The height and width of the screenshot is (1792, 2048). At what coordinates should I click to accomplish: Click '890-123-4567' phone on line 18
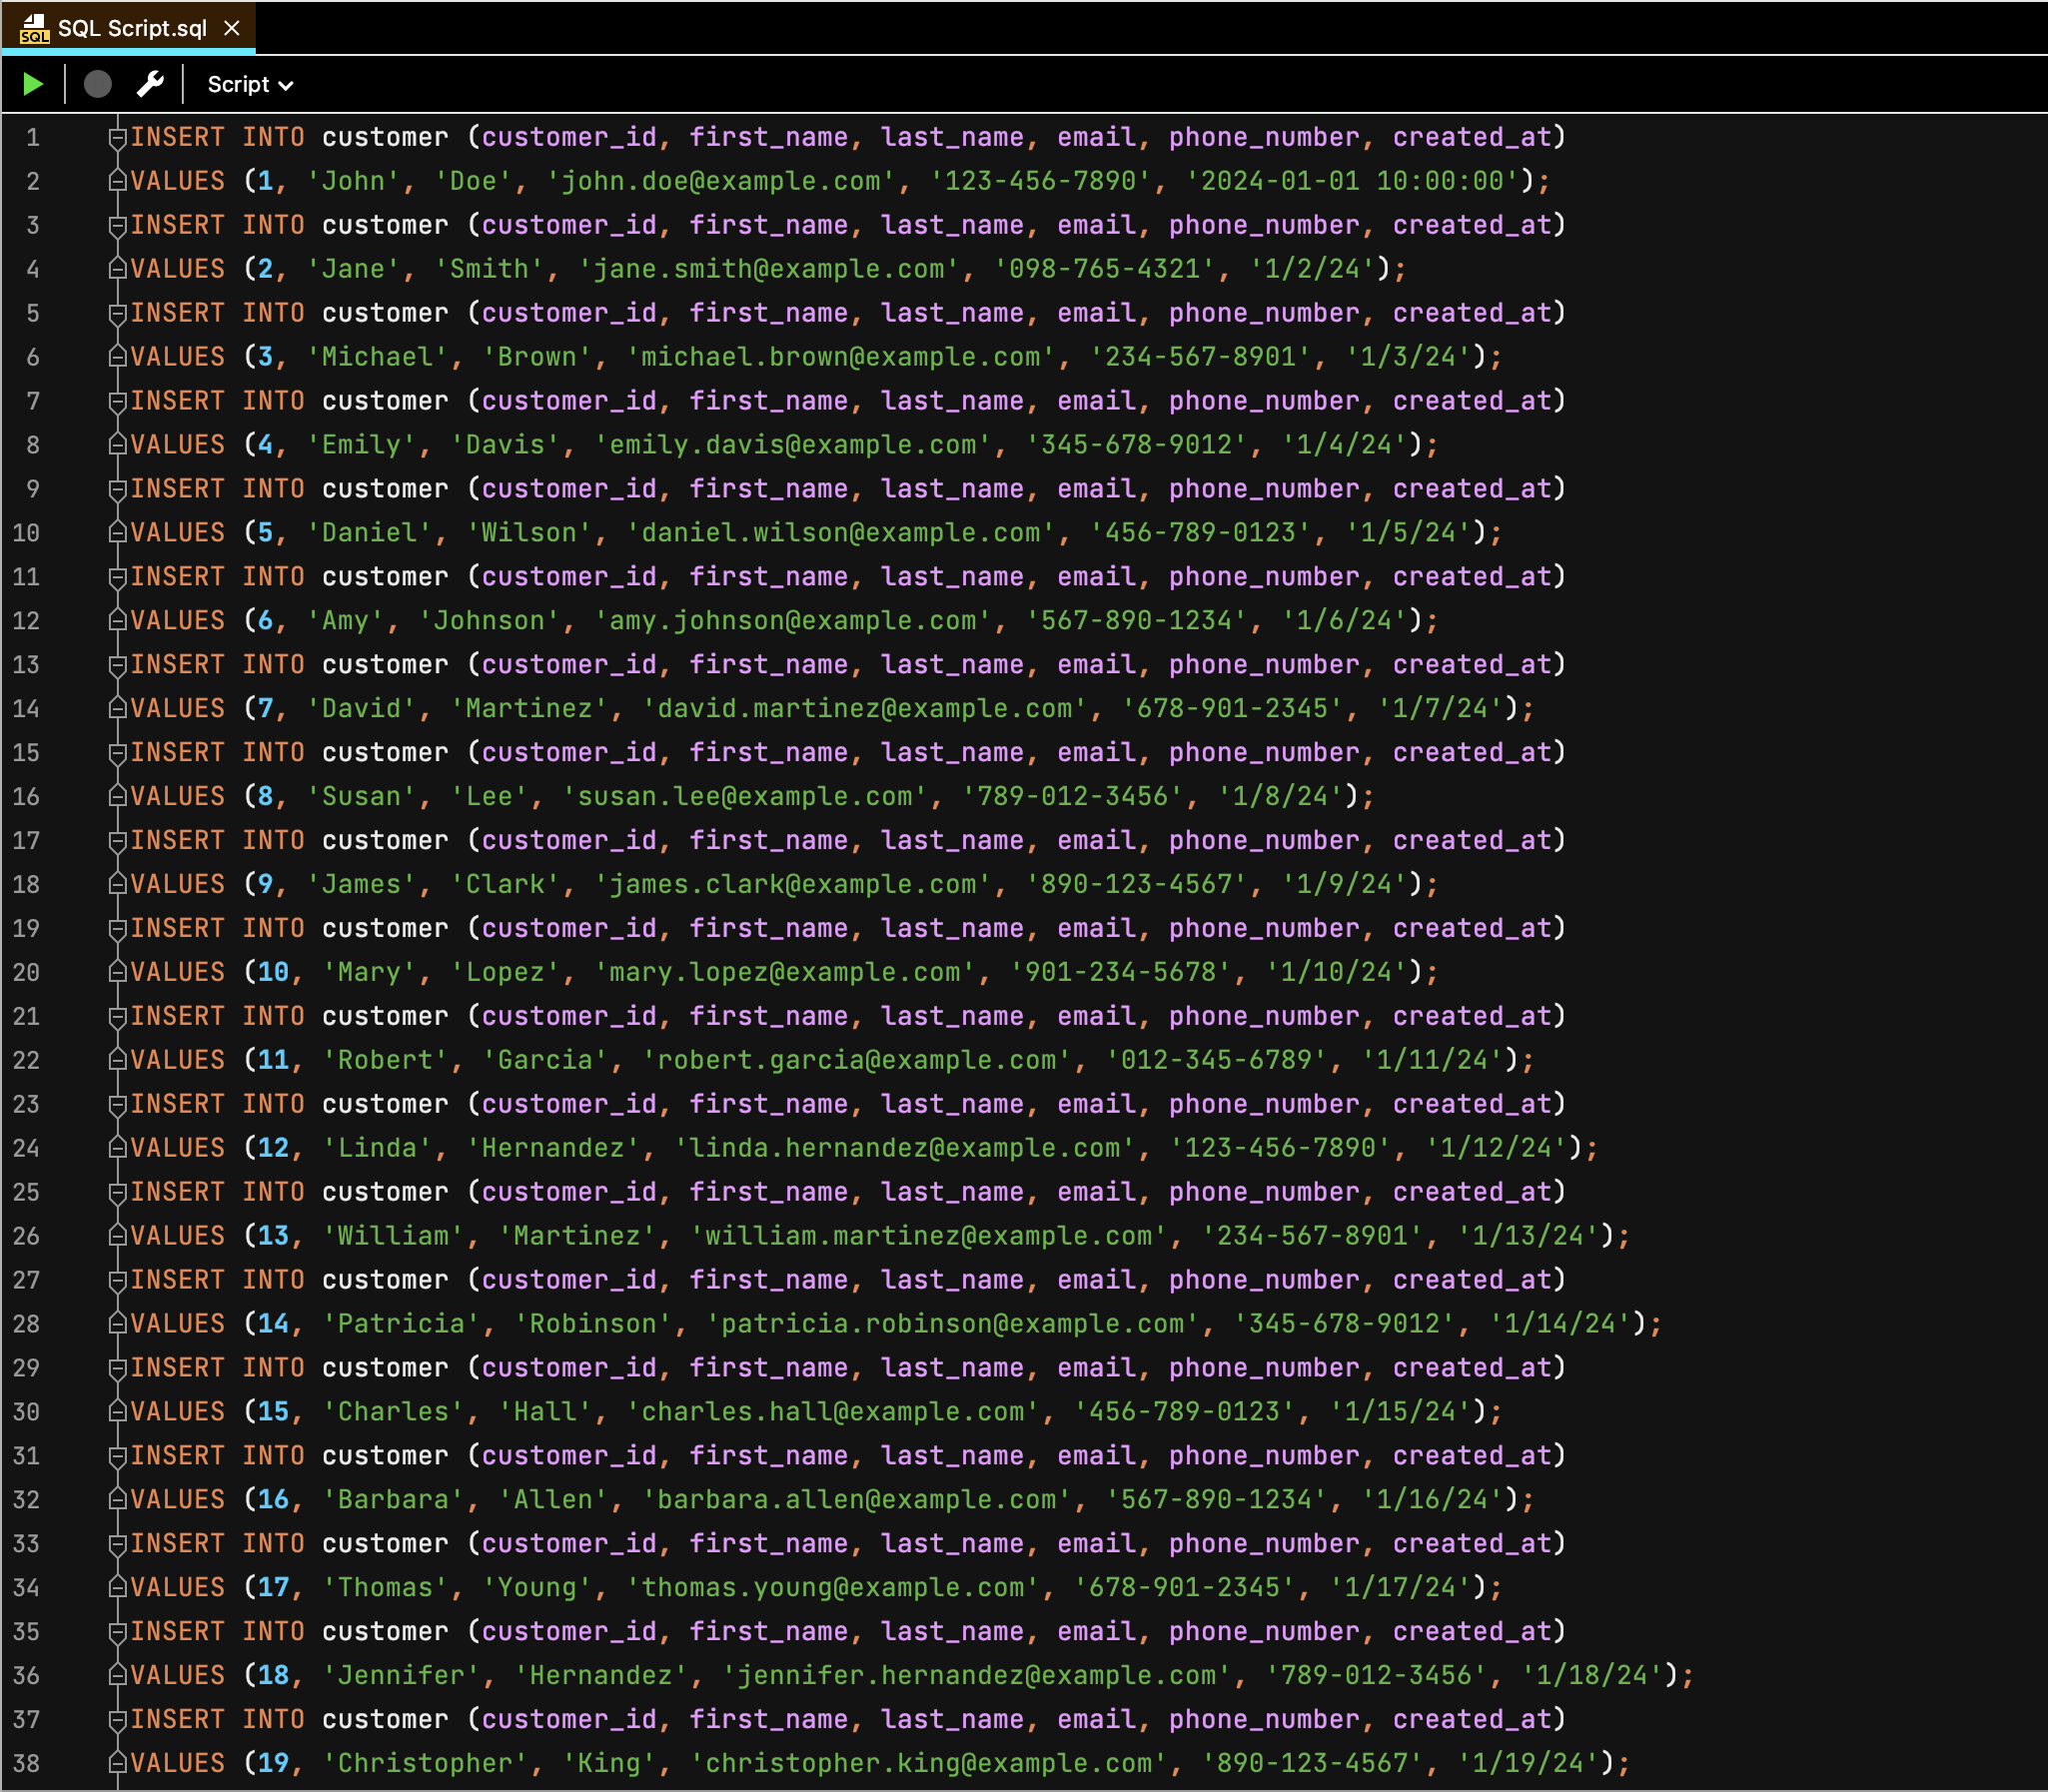click(x=1137, y=885)
